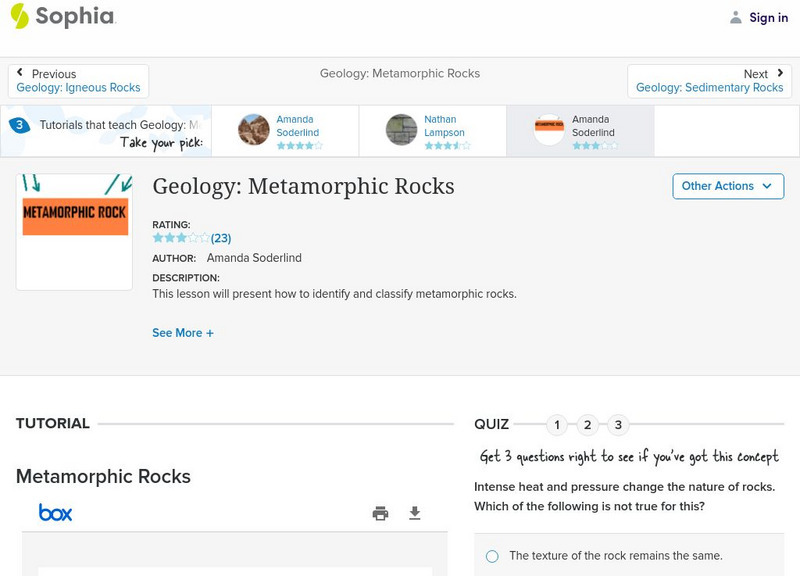Viewport: 800px width, 576px height.
Task: Click the Box logo in the viewer
Action: pyautogui.click(x=55, y=513)
